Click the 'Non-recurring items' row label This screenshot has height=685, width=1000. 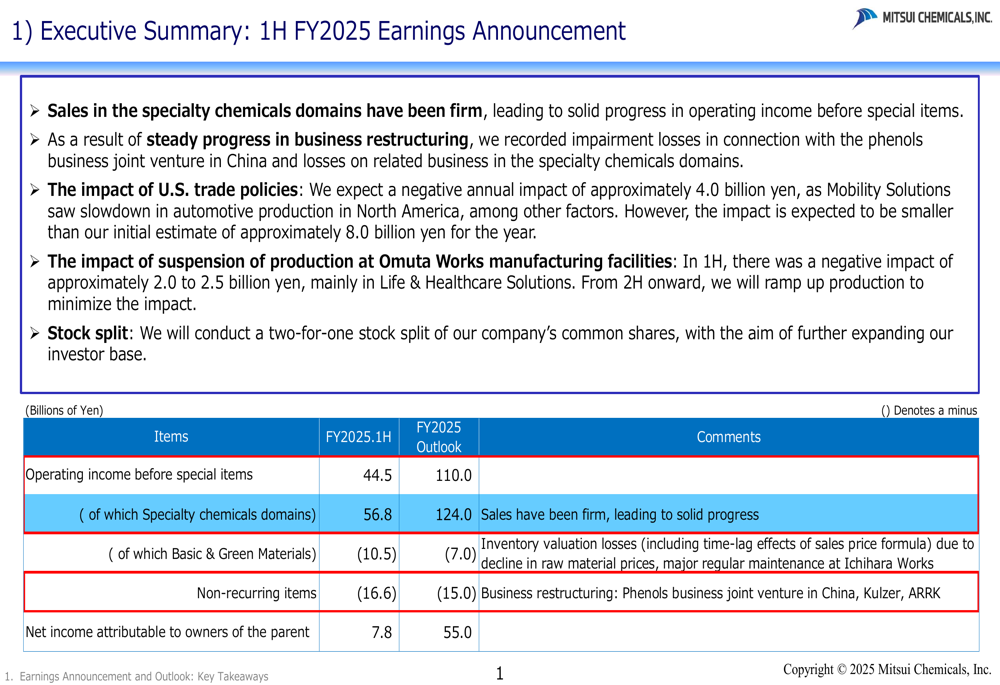pos(256,593)
